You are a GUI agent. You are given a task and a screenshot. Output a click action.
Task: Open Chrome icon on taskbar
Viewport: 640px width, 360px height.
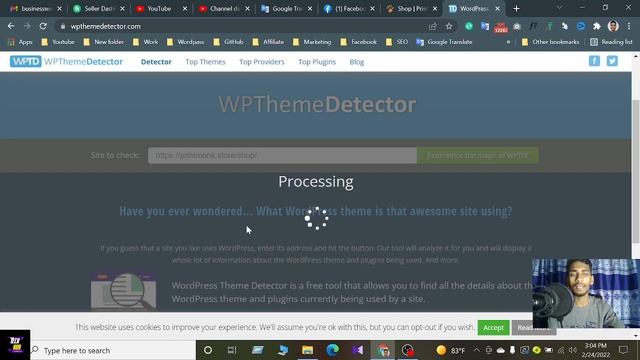pos(383,350)
